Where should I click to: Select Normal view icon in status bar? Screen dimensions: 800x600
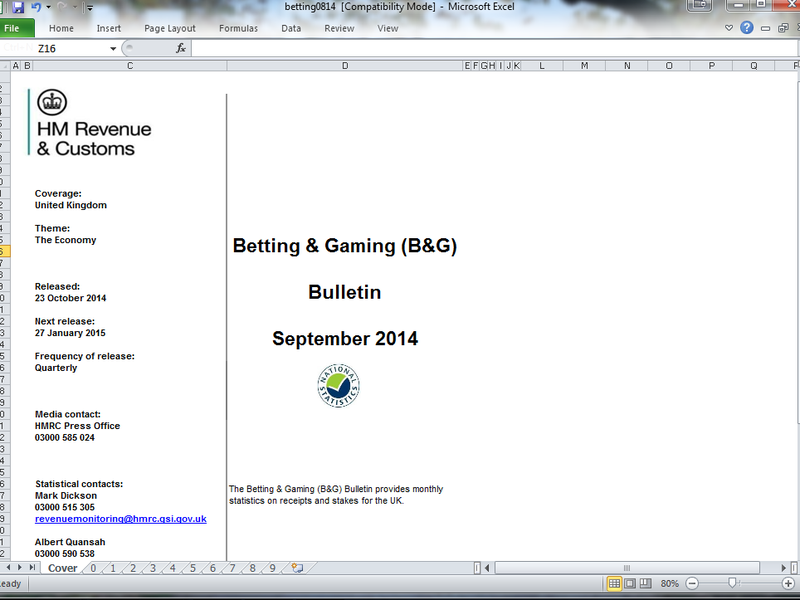click(x=614, y=583)
